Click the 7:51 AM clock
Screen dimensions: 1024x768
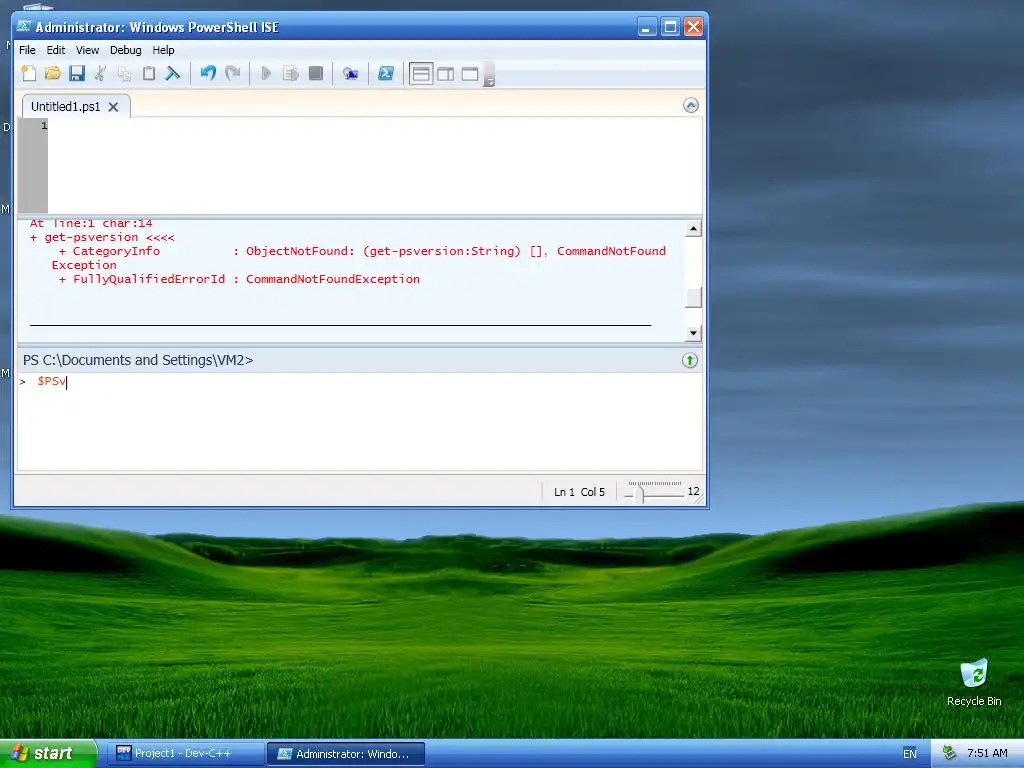pos(987,753)
